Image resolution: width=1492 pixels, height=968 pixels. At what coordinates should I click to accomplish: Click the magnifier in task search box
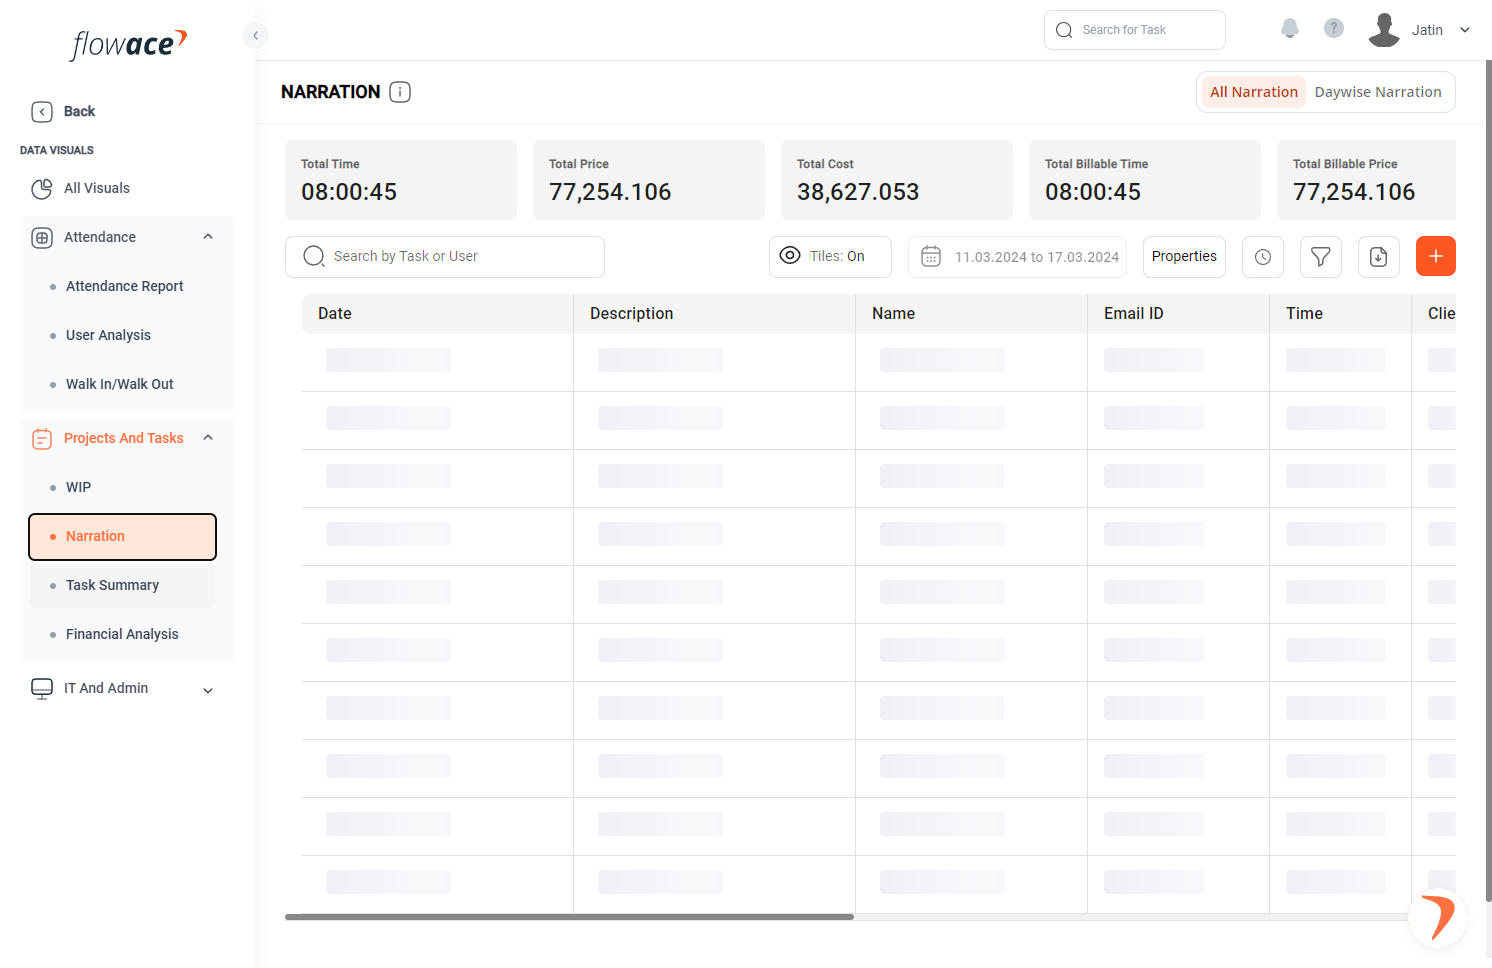[1064, 30]
